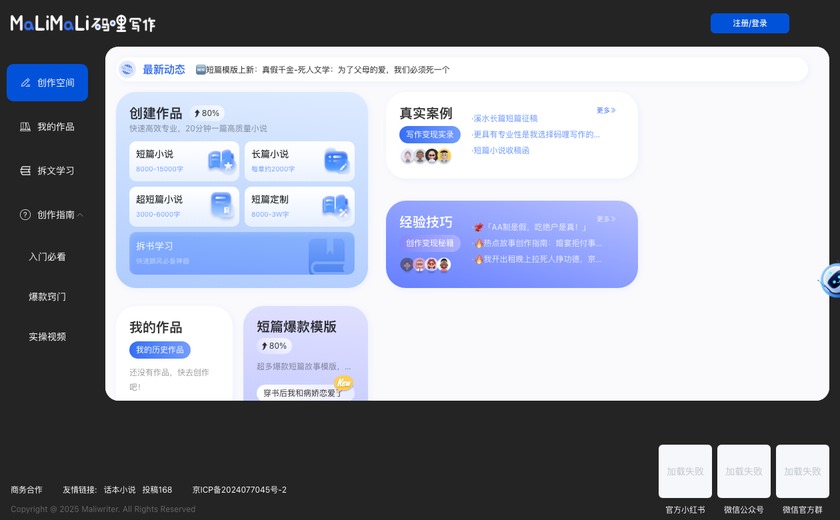Open the 创作空间 sidebar item
Screen dimensions: 840x520
(x=47, y=82)
